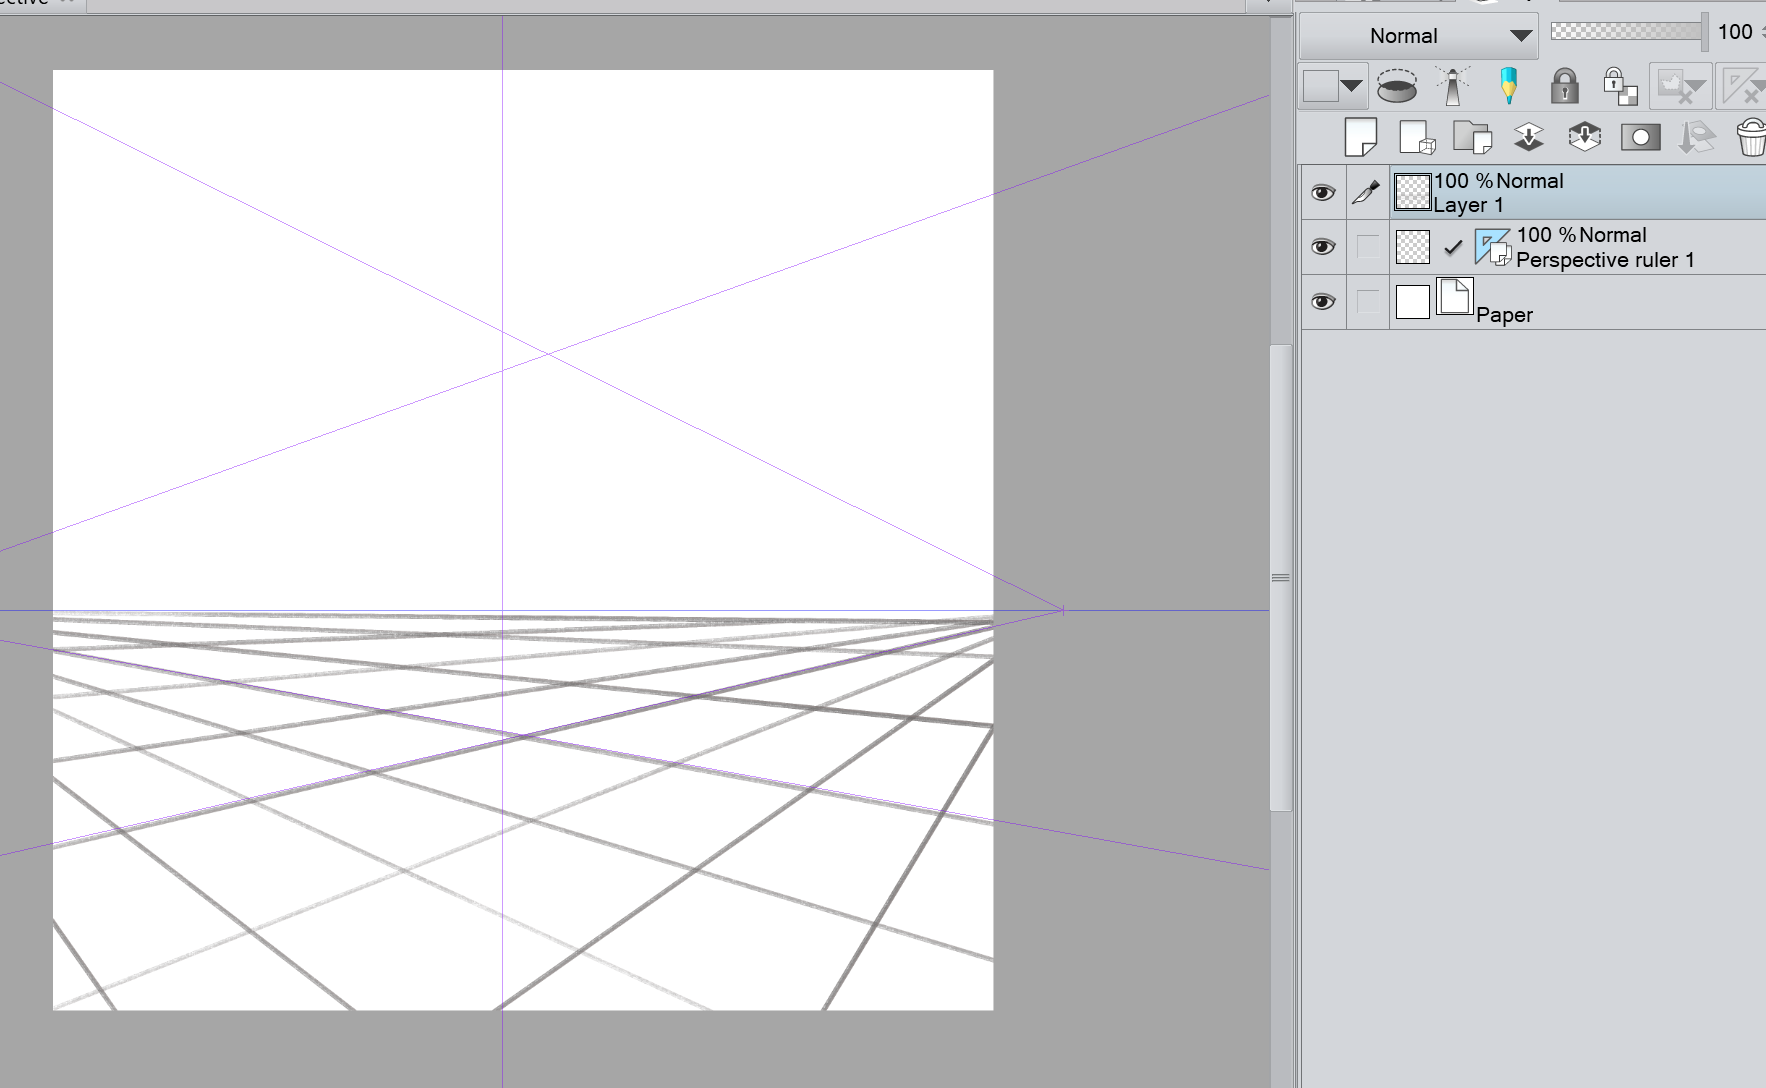Viewport: 1766px width, 1088px height.
Task: Hide Layer 1 using its eye icon
Action: (1323, 192)
